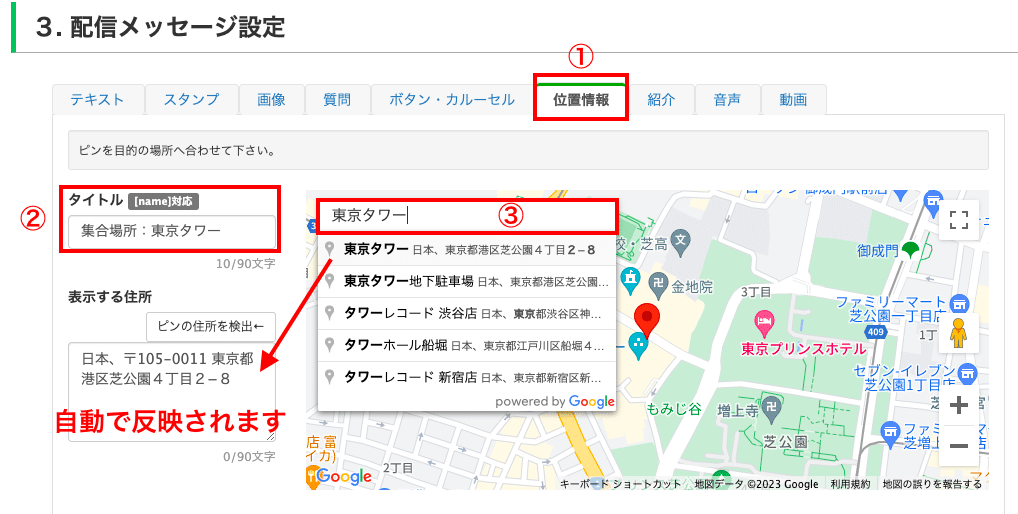
Task: Click the 御成門 station marker
Action: (912, 249)
